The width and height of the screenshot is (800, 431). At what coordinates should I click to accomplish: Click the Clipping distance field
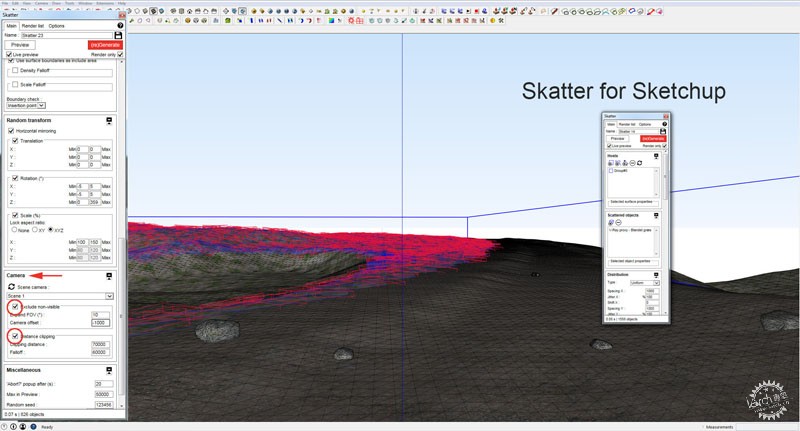coord(100,344)
